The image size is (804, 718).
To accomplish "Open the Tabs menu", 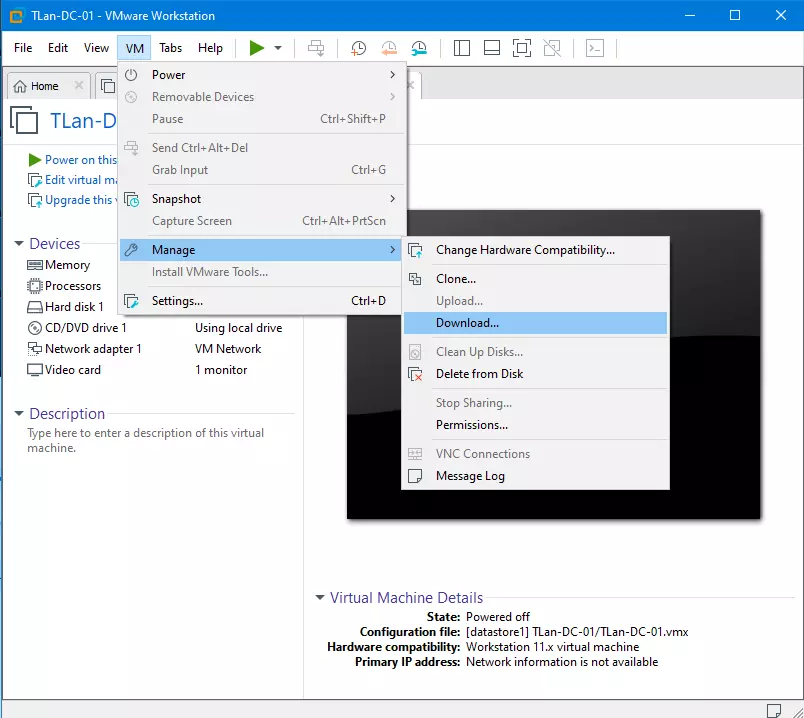I will pos(170,48).
